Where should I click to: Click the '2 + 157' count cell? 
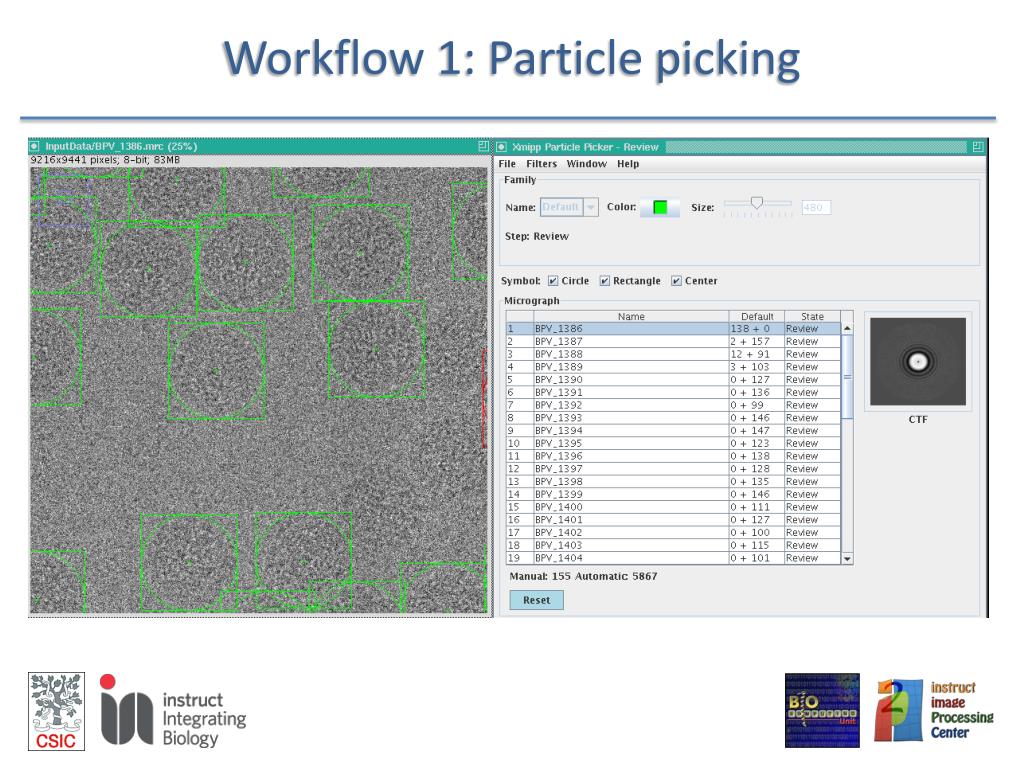tap(757, 342)
